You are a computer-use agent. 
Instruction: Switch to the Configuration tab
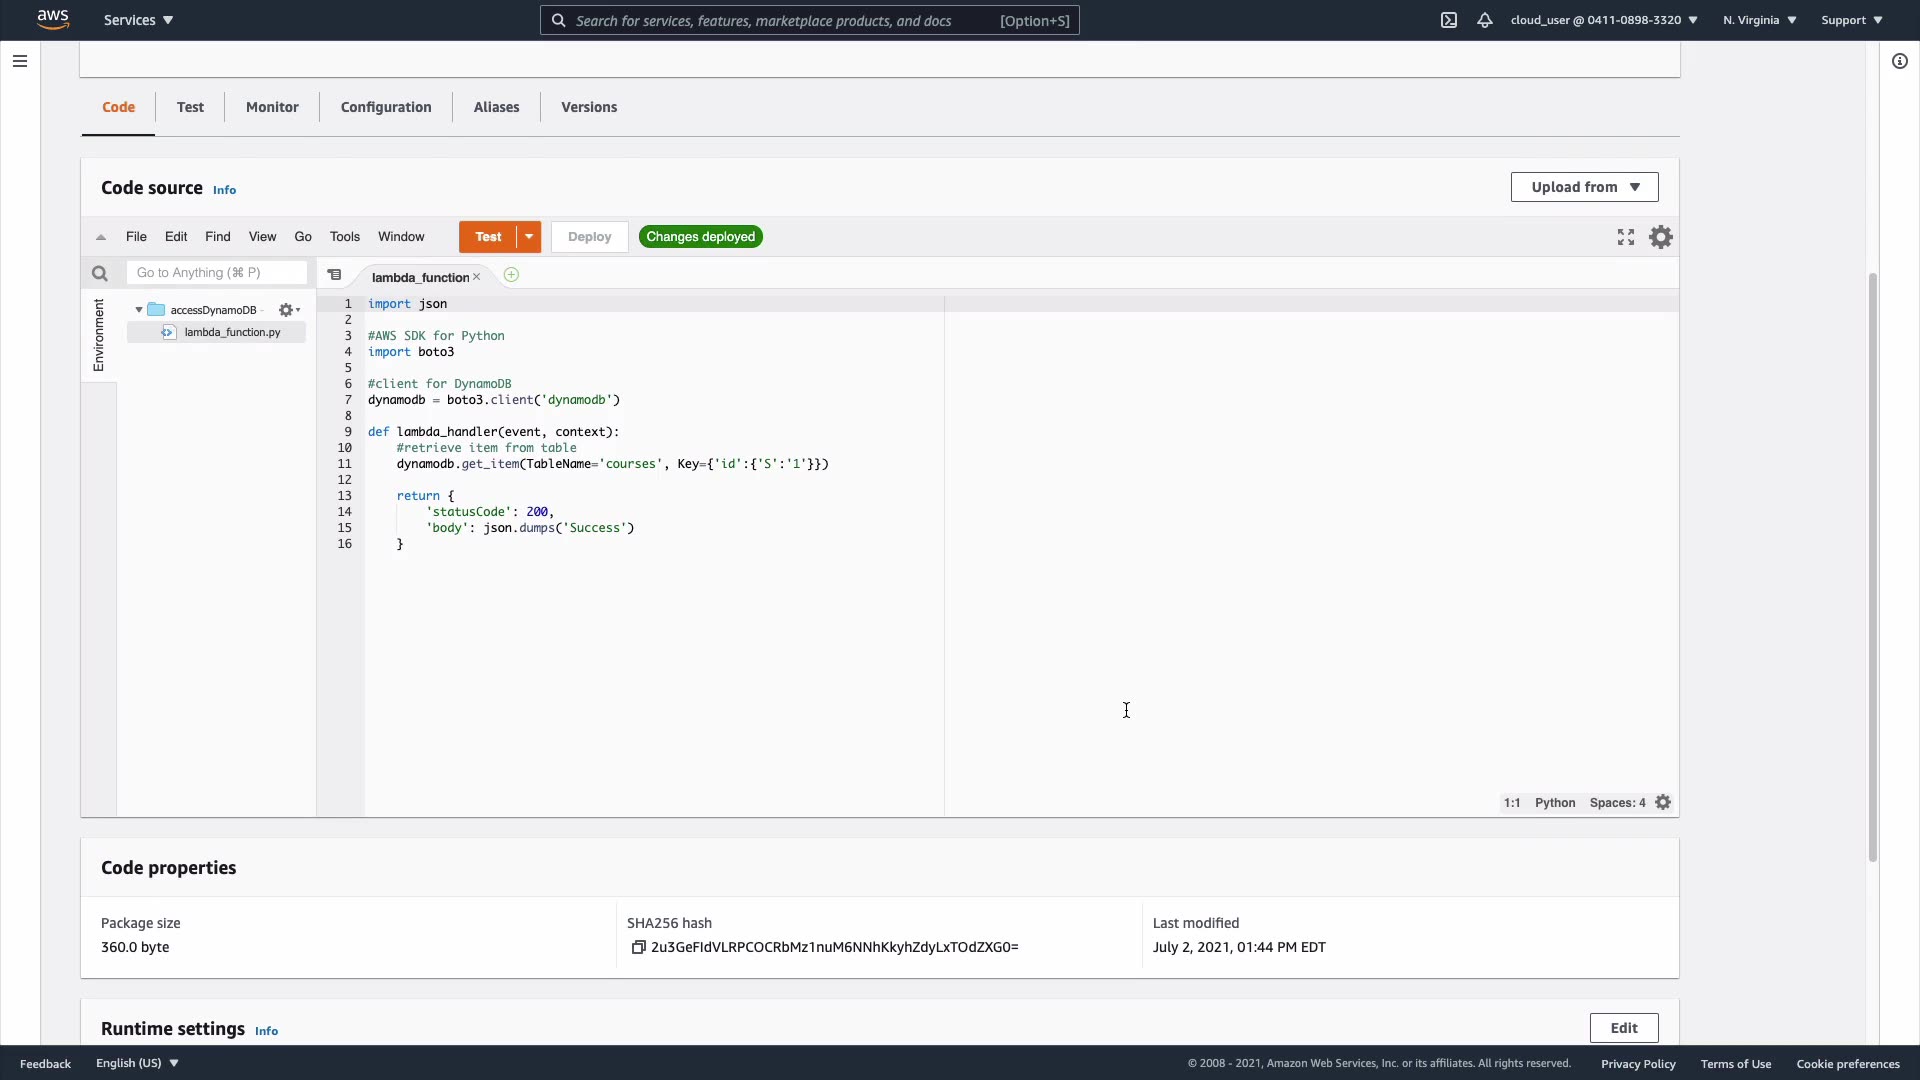(386, 107)
